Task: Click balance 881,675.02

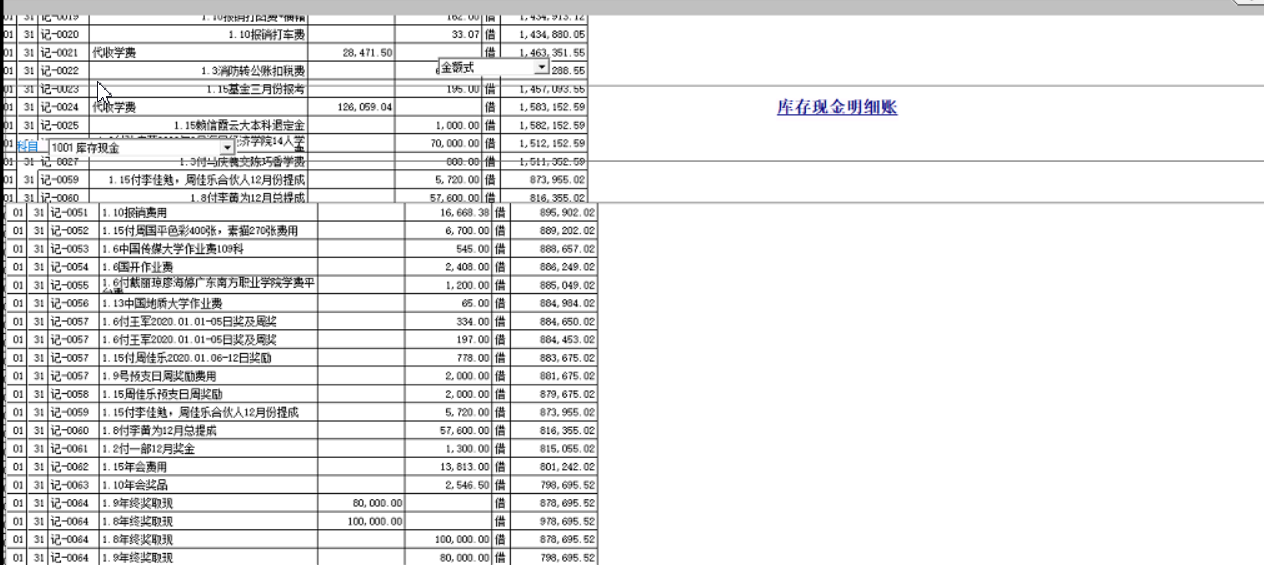Action: tap(567, 375)
